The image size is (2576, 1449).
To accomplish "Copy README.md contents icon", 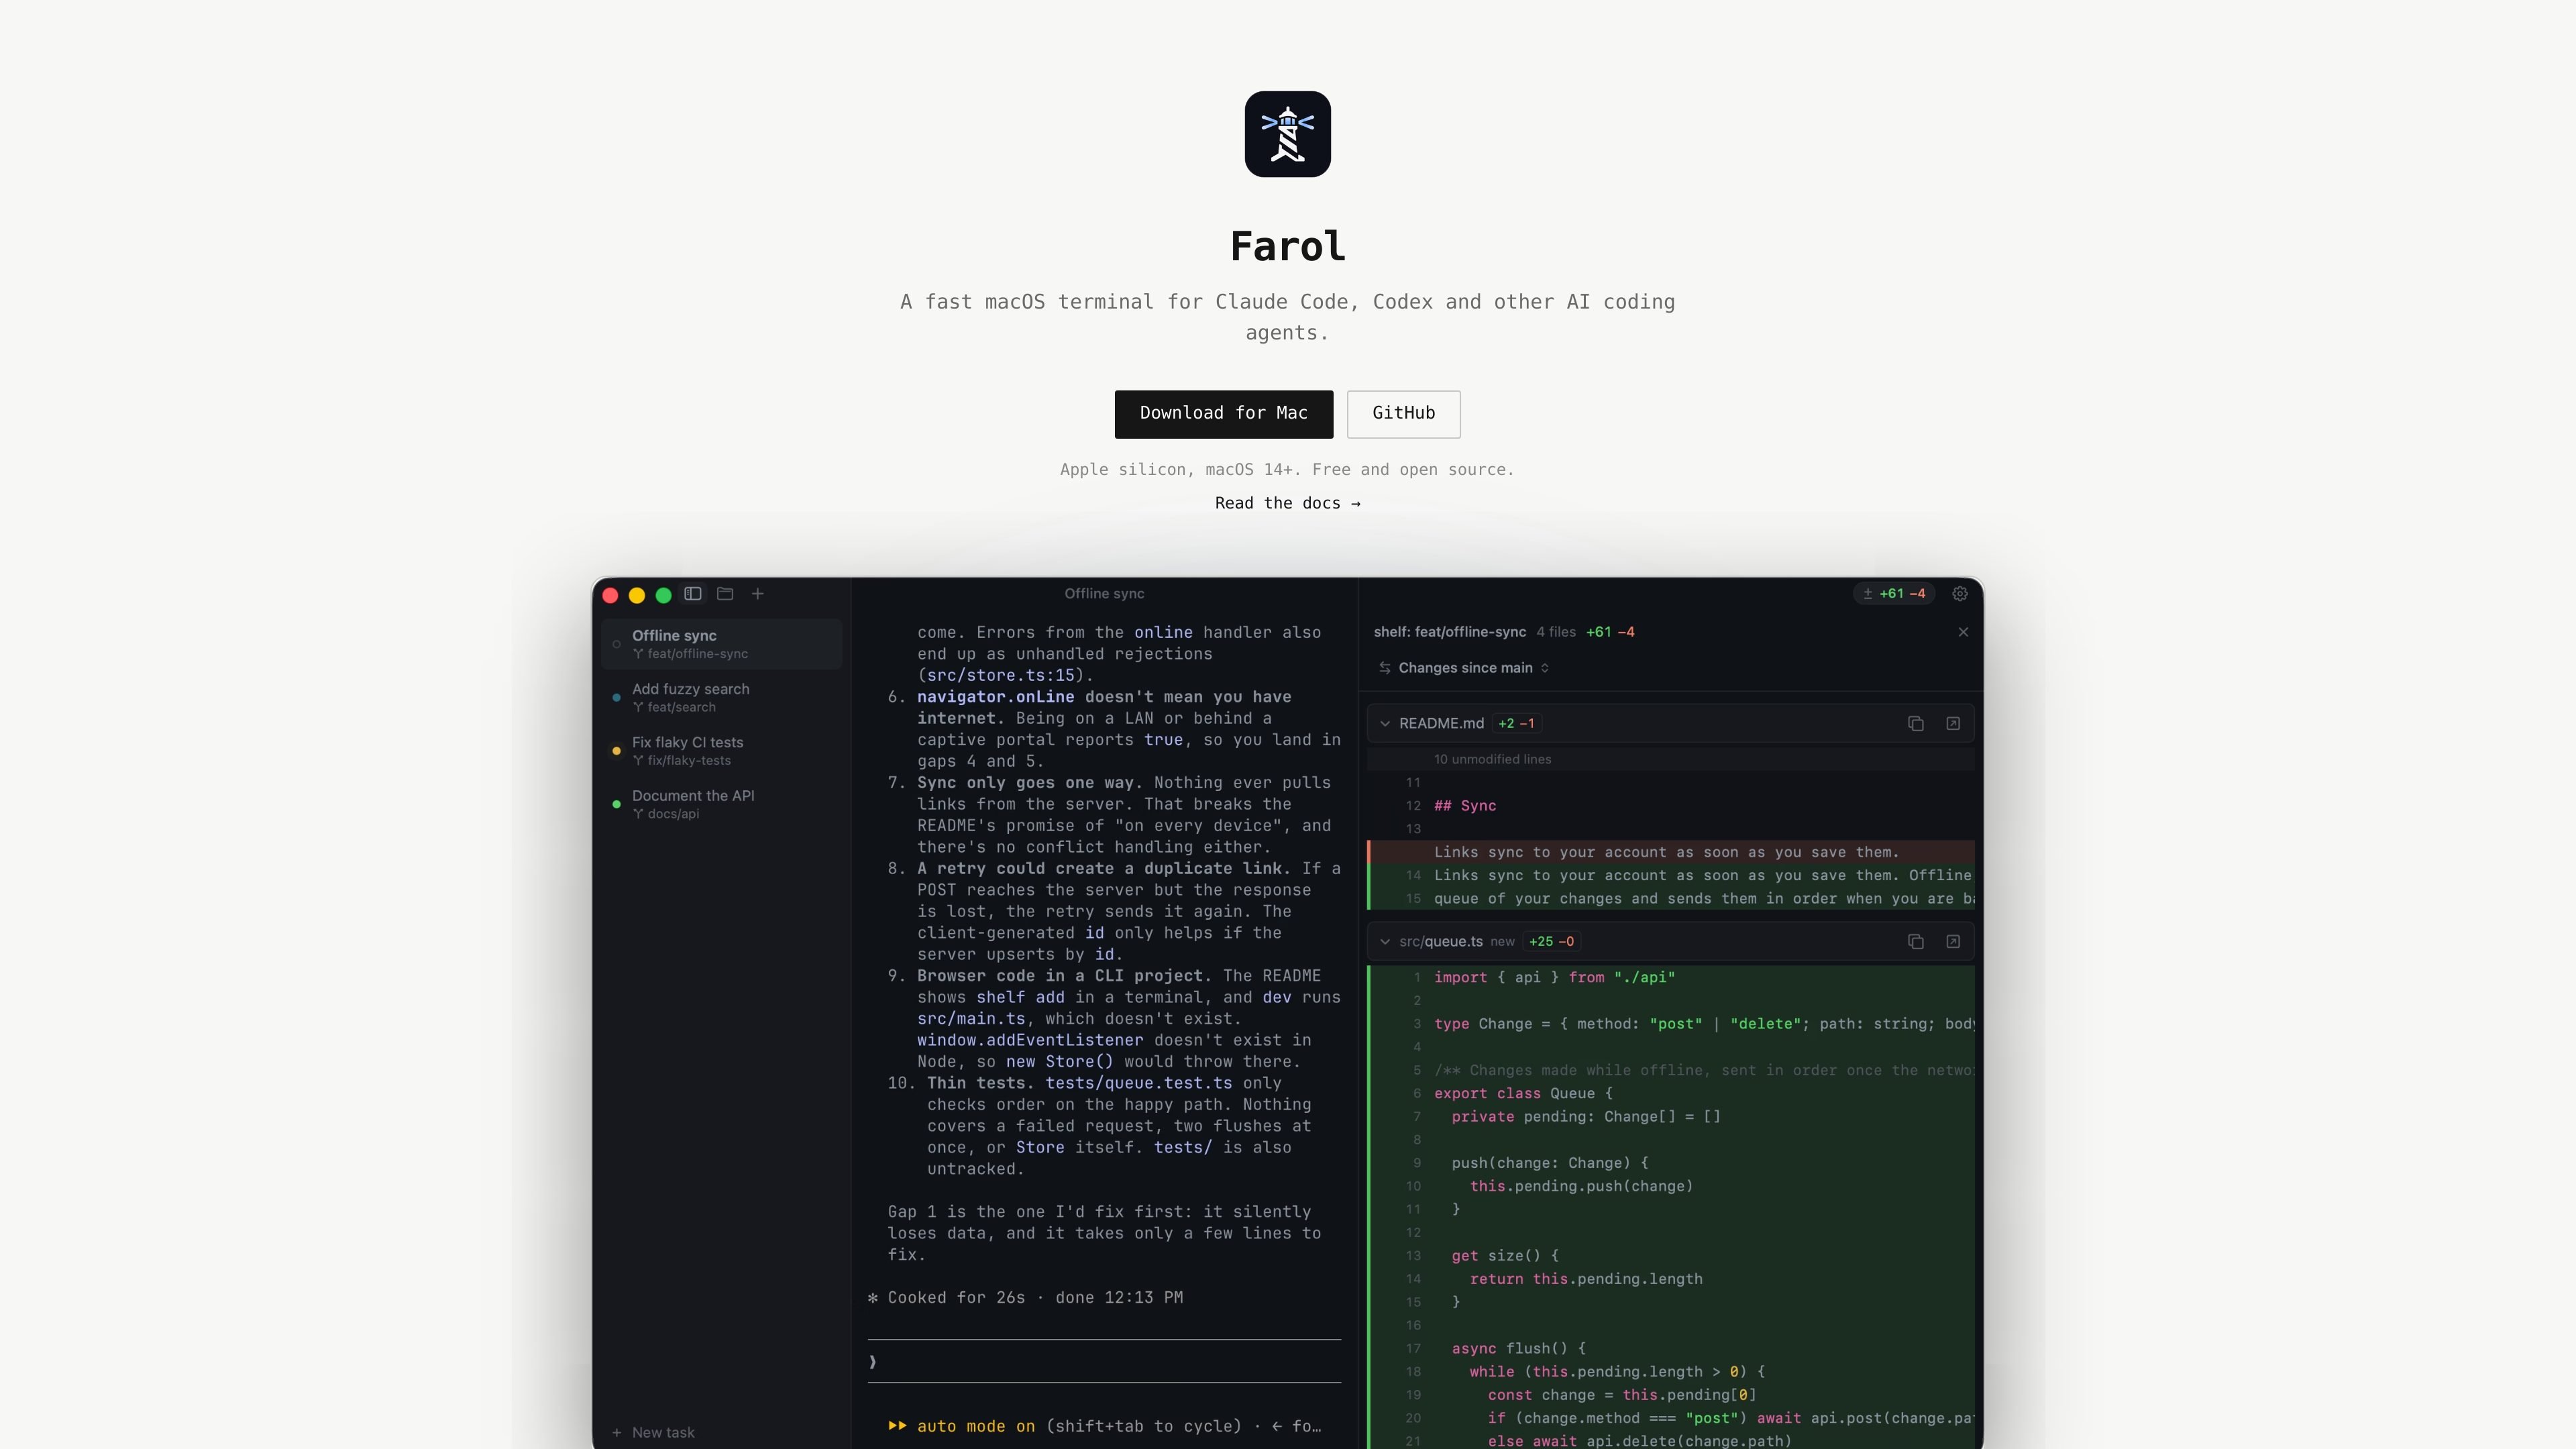I will coord(1915,724).
